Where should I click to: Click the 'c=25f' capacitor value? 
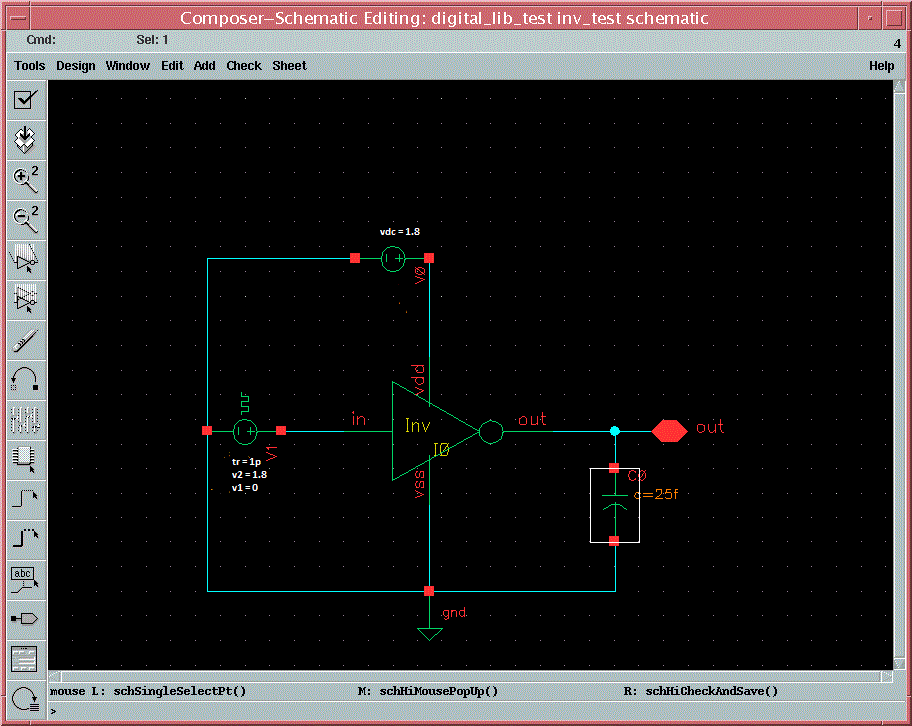pyautogui.click(x=656, y=494)
